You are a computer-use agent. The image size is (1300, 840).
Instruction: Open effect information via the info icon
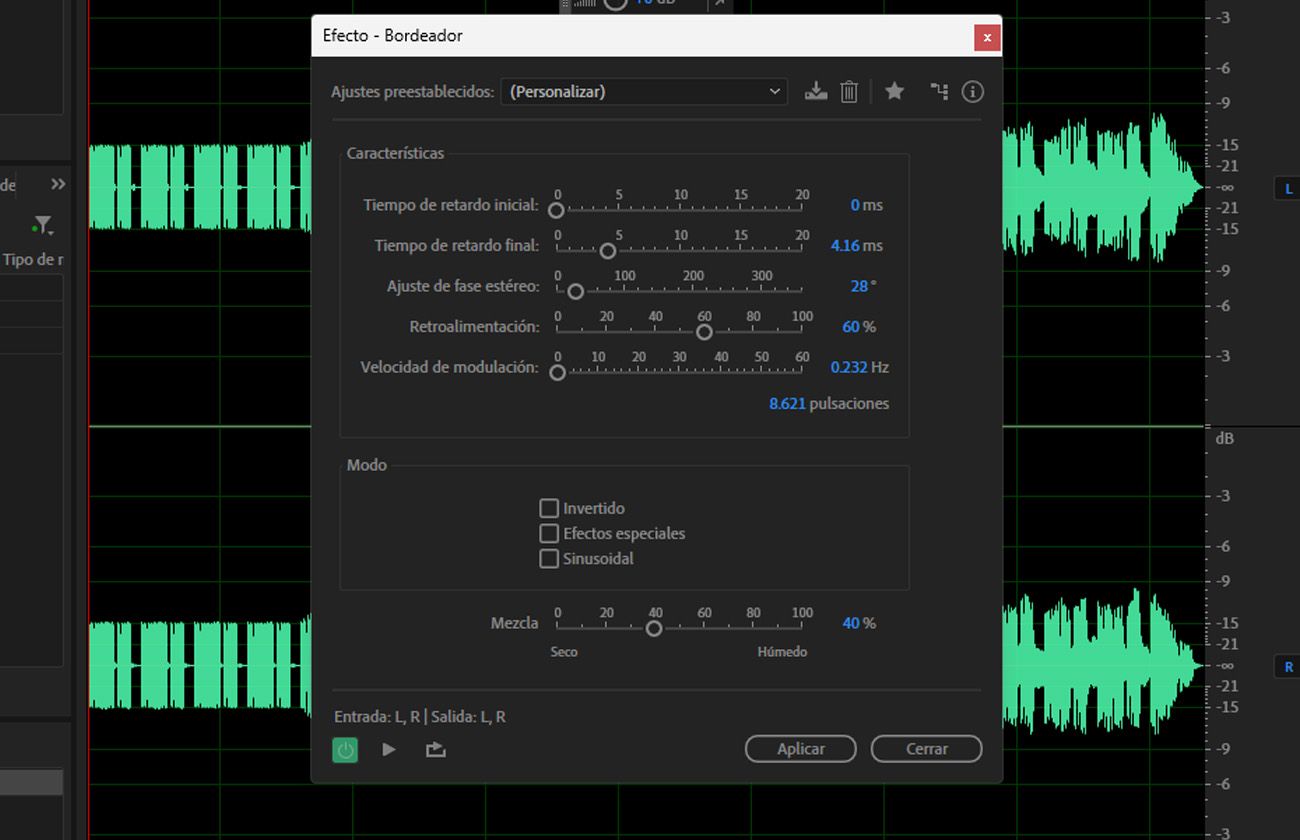pos(972,91)
